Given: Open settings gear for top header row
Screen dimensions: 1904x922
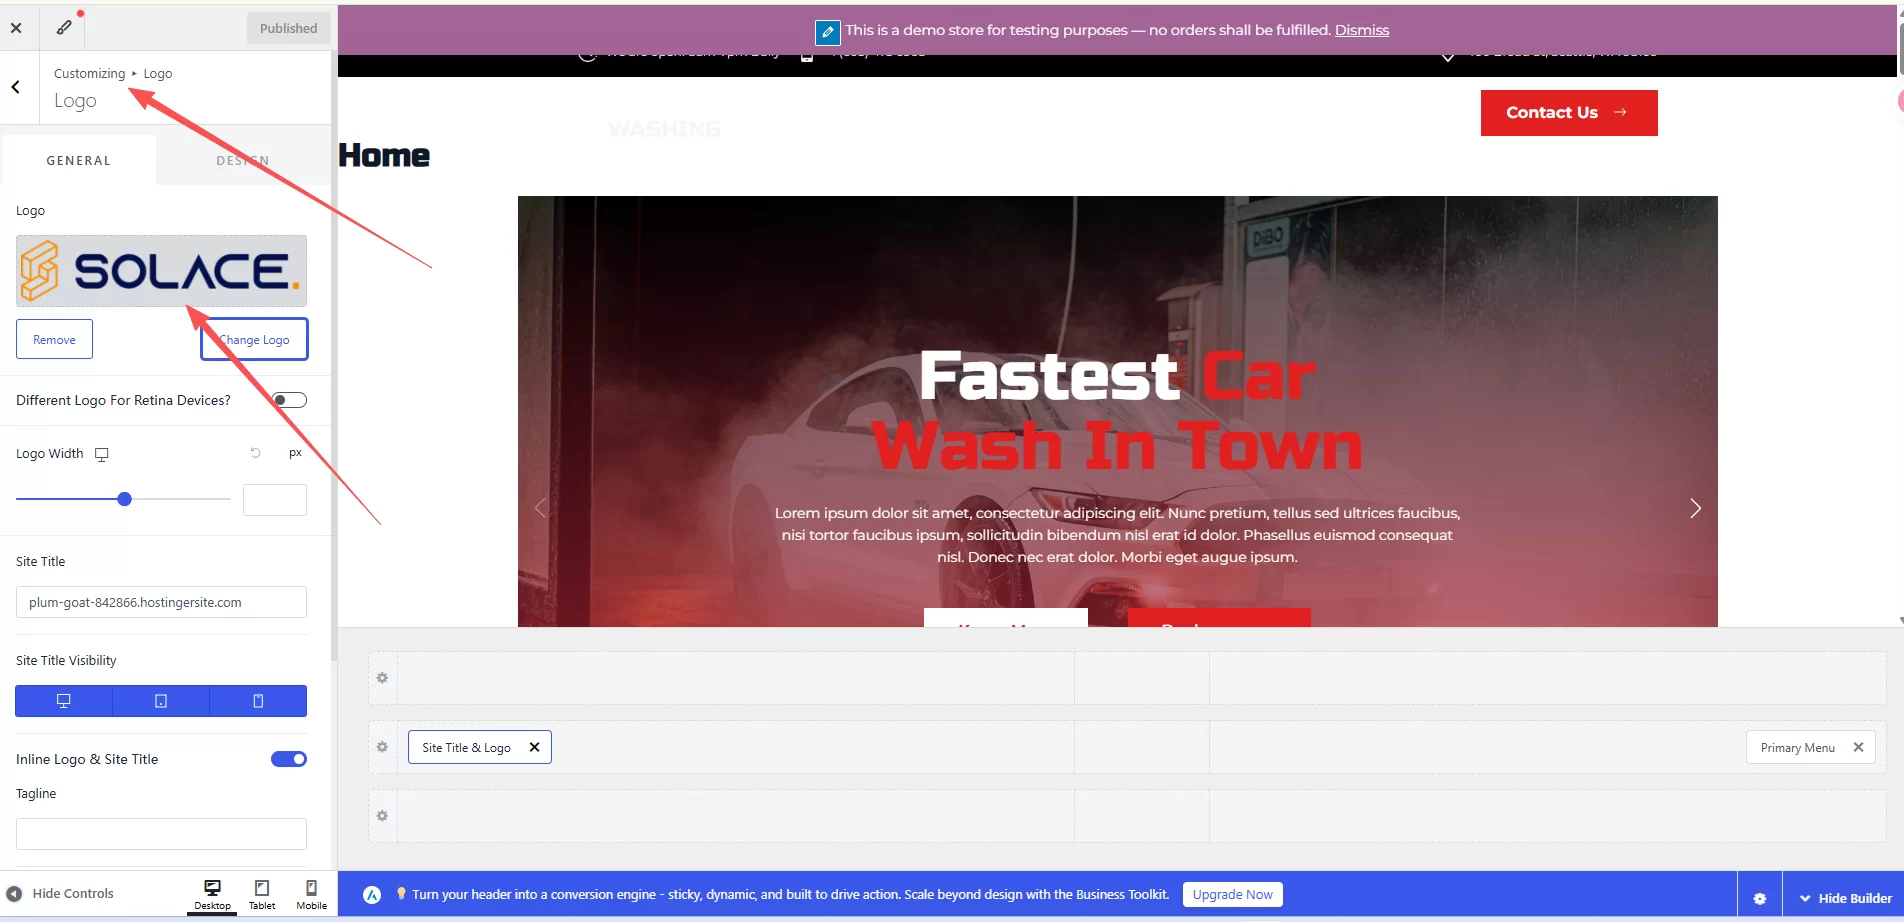Looking at the screenshot, I should 382,678.
